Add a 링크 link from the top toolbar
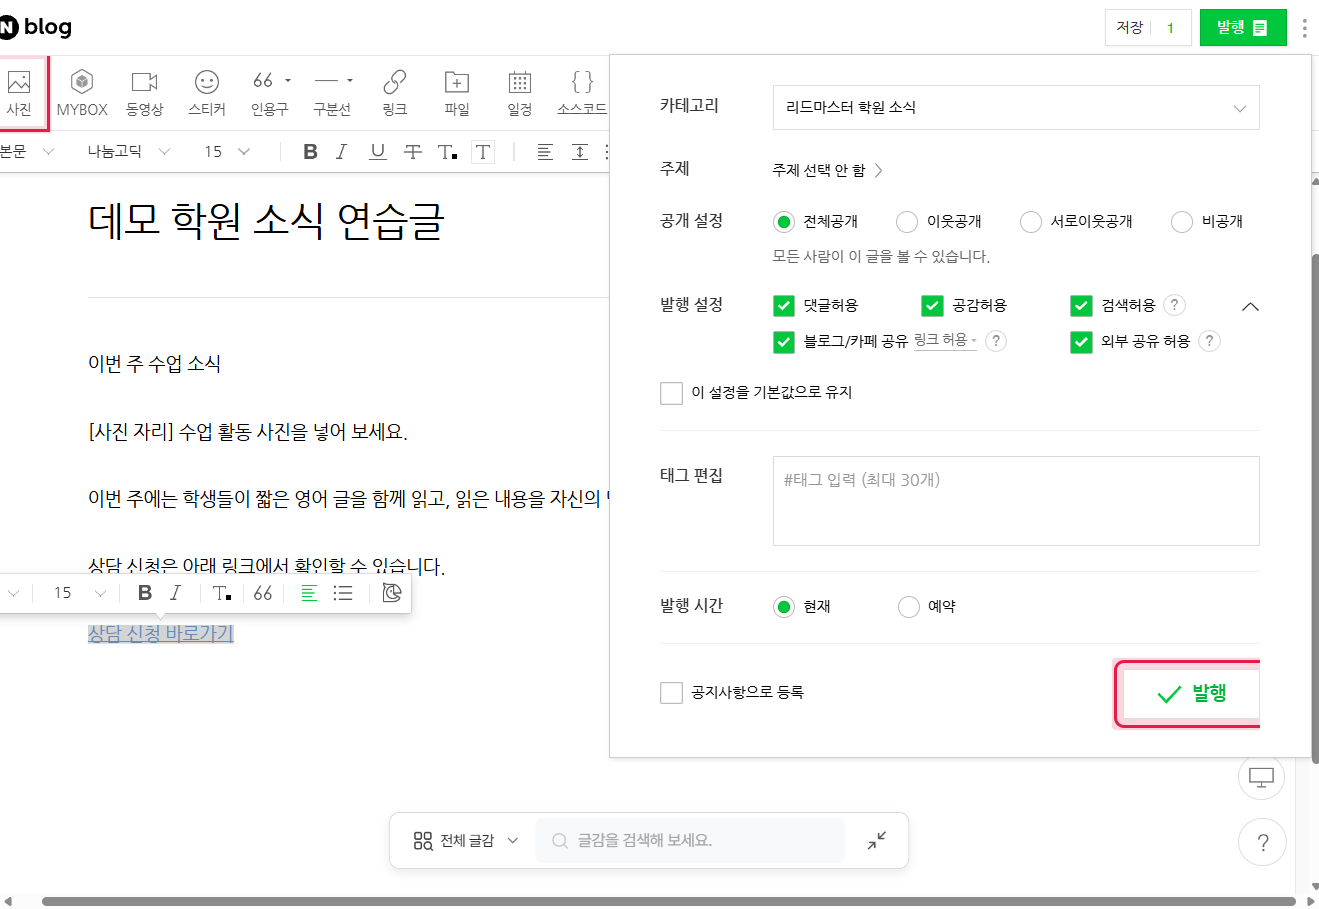 coord(395,92)
